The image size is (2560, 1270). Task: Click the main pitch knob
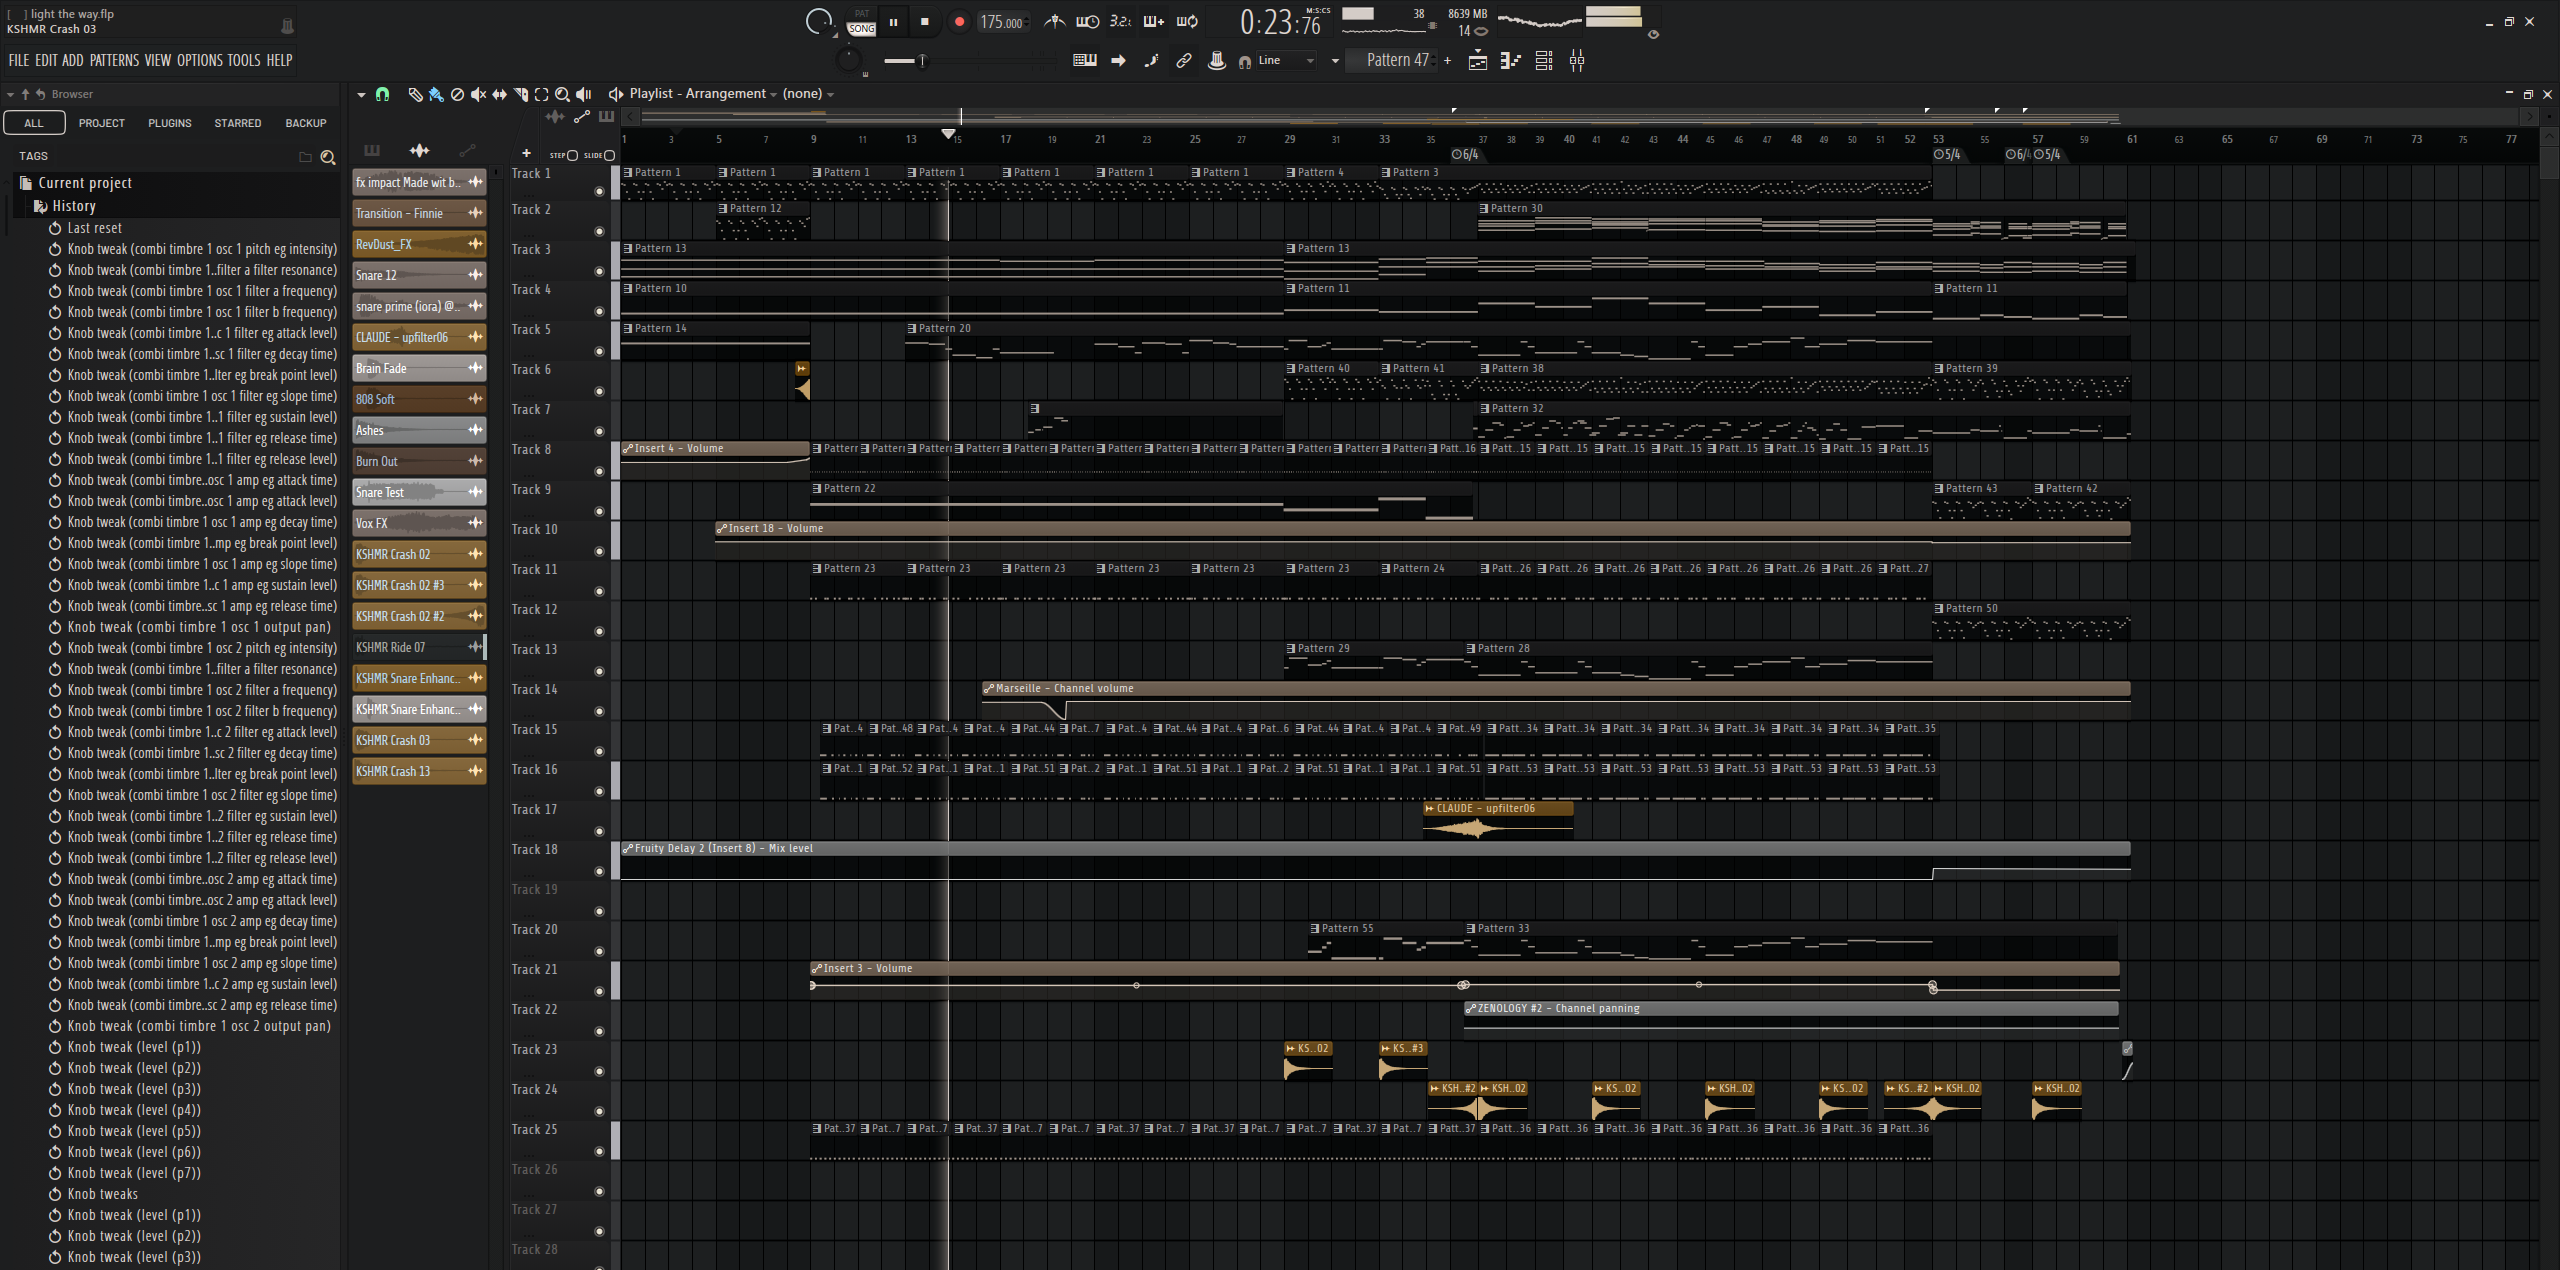(x=849, y=61)
